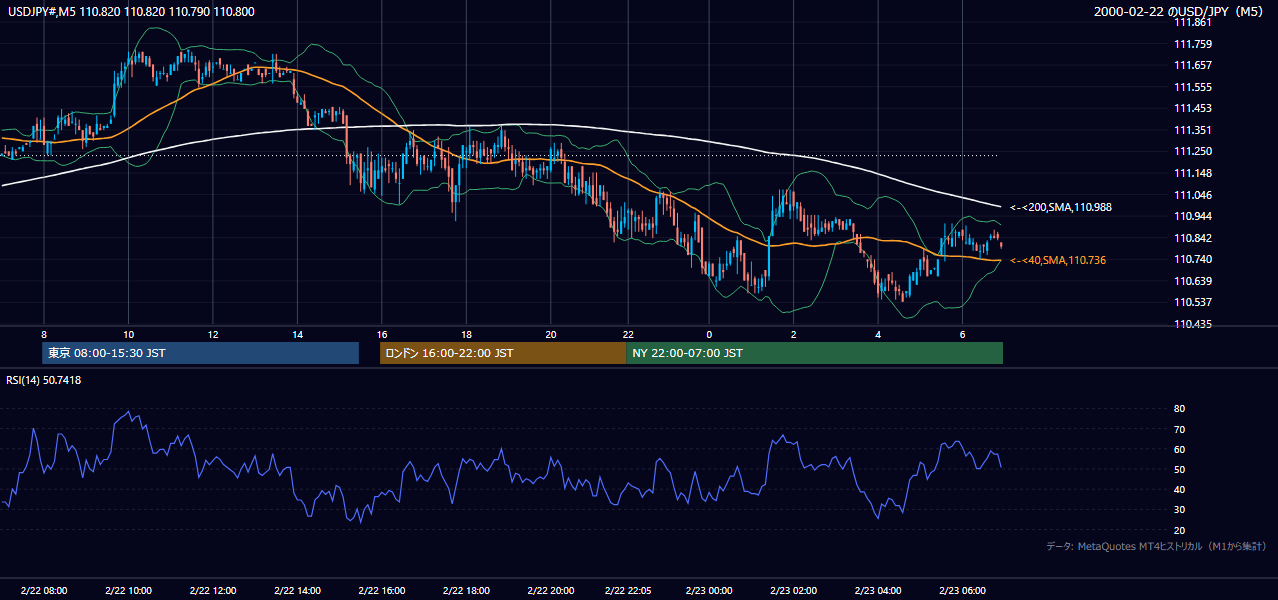Click the hour 22 tick above session bars
Screen dimensions: 1278x600
tap(628, 334)
